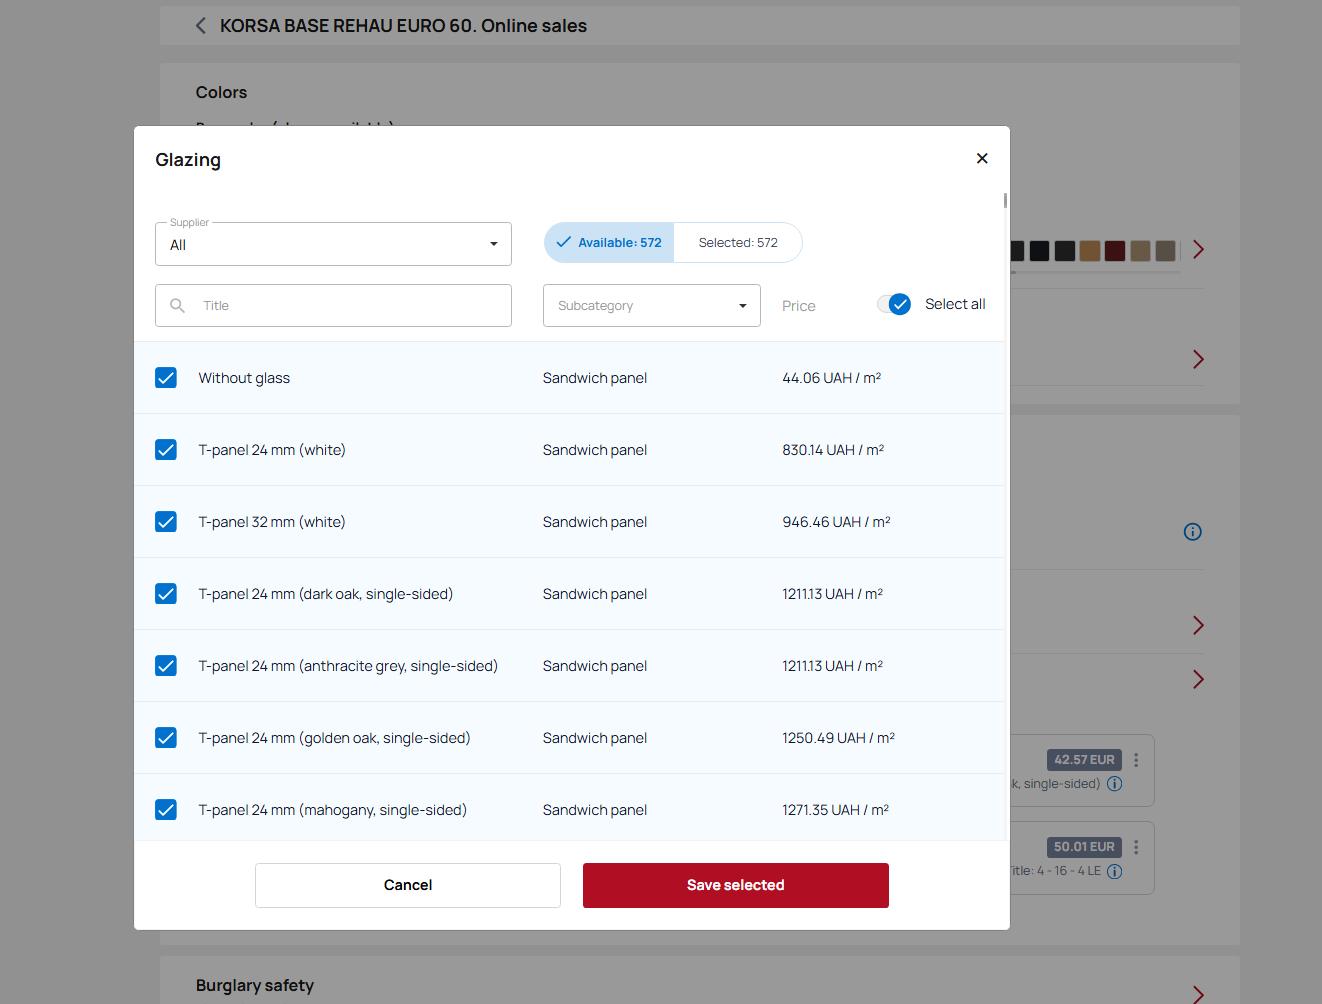Close the Glazing dialog with the X icon
Image resolution: width=1322 pixels, height=1004 pixels.
[981, 158]
